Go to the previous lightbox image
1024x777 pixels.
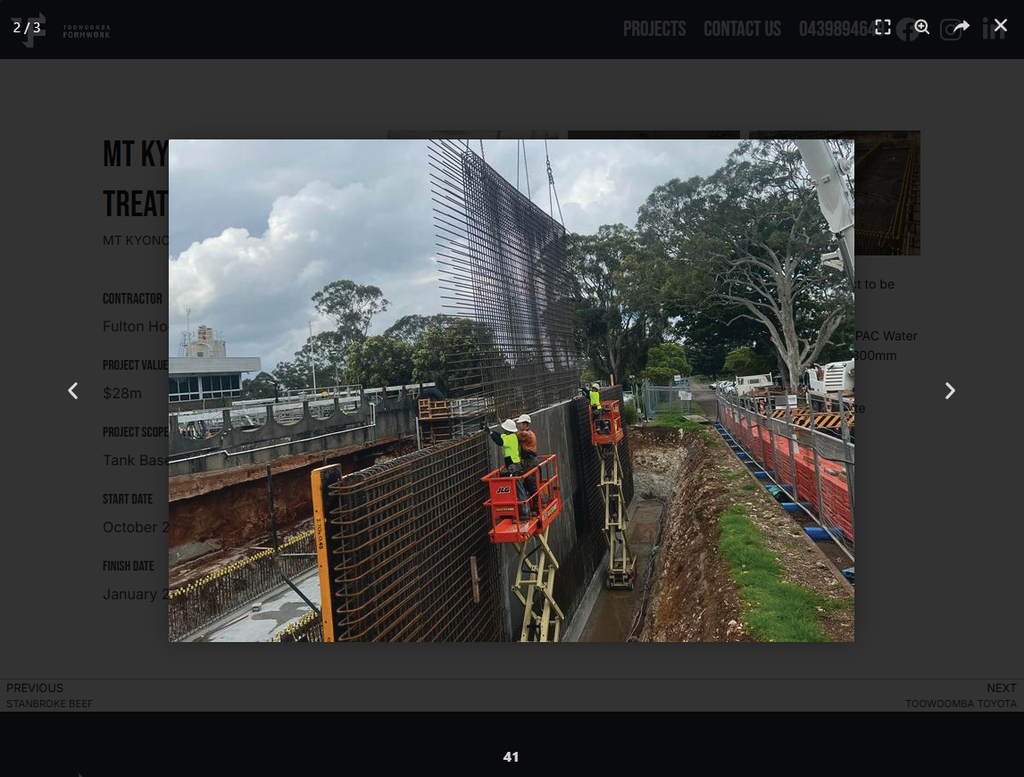73,390
